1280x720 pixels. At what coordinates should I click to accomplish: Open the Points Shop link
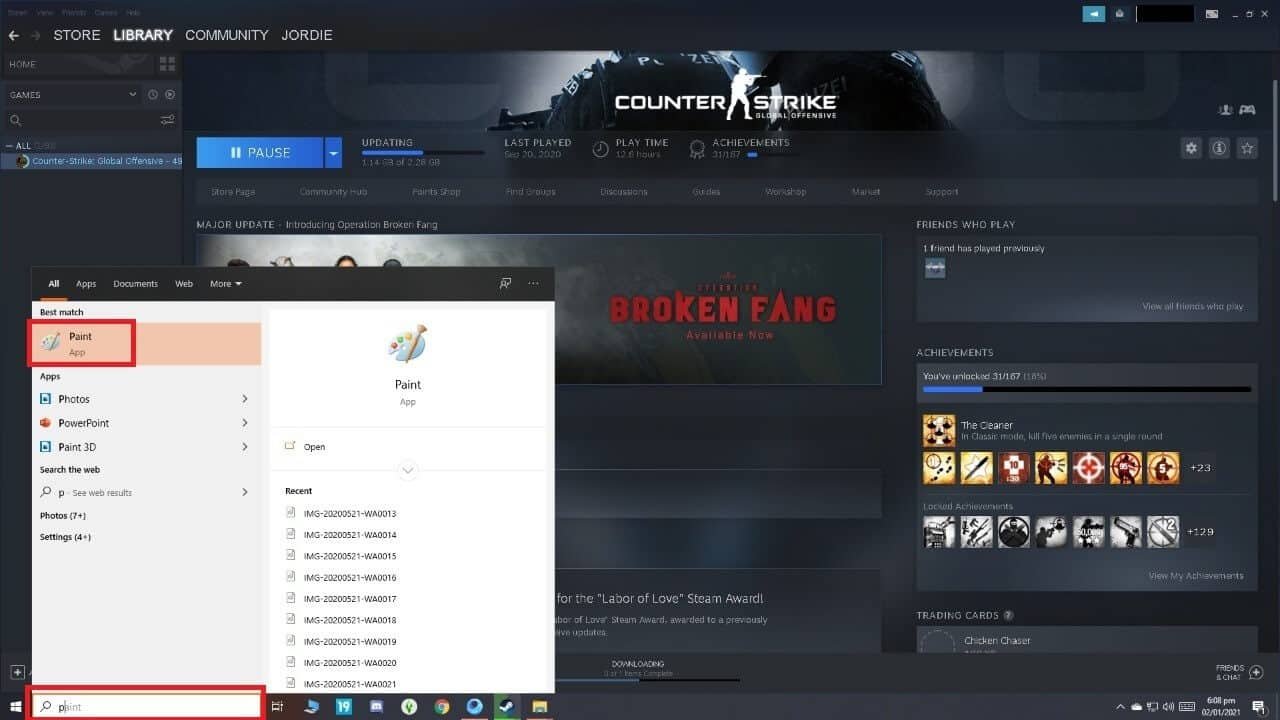(x=436, y=192)
